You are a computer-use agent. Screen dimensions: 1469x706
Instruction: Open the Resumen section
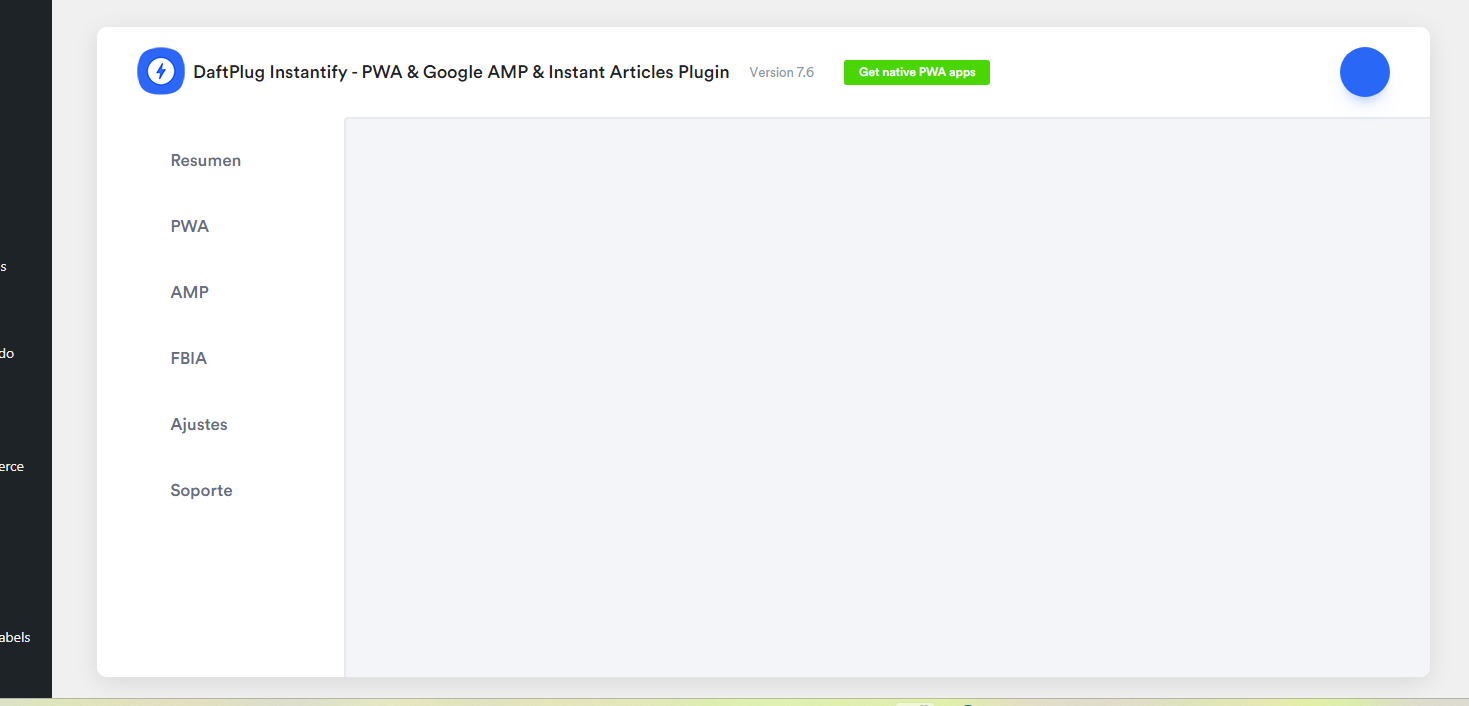[x=206, y=160]
